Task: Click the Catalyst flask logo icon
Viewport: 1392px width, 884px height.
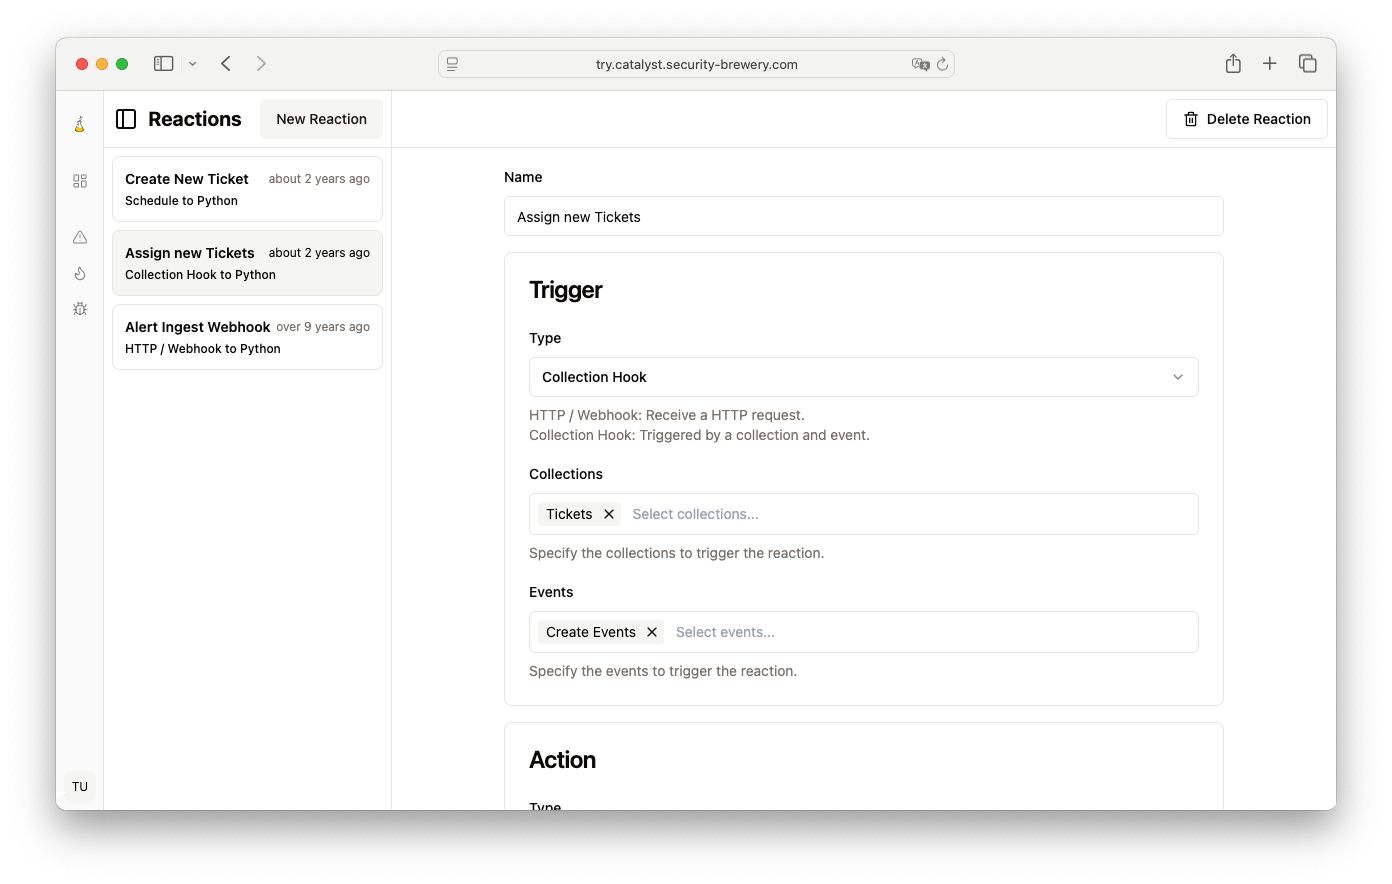Action: click(x=80, y=125)
